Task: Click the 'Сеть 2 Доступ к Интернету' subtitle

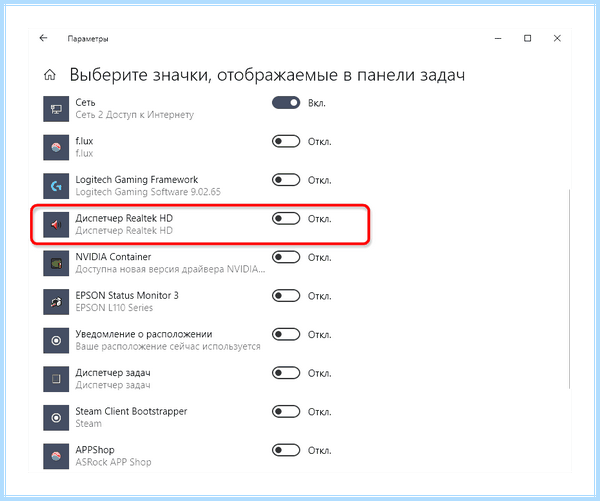Action: click(x=134, y=115)
